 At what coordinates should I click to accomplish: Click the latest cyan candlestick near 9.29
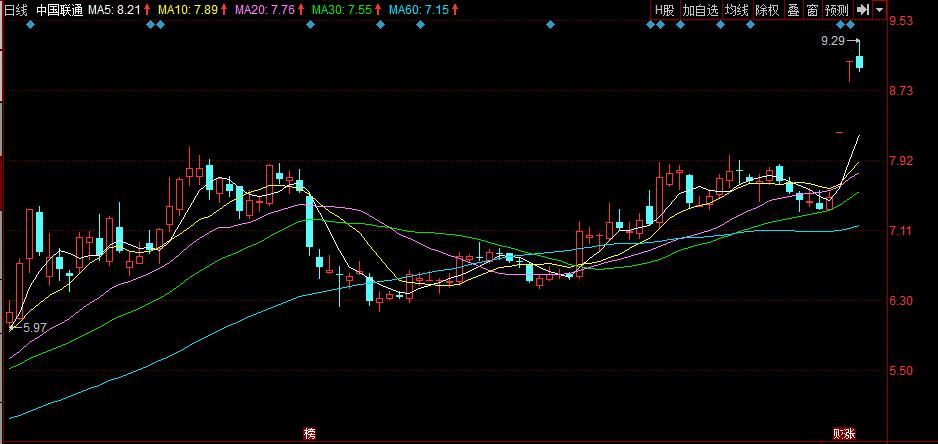pos(860,62)
